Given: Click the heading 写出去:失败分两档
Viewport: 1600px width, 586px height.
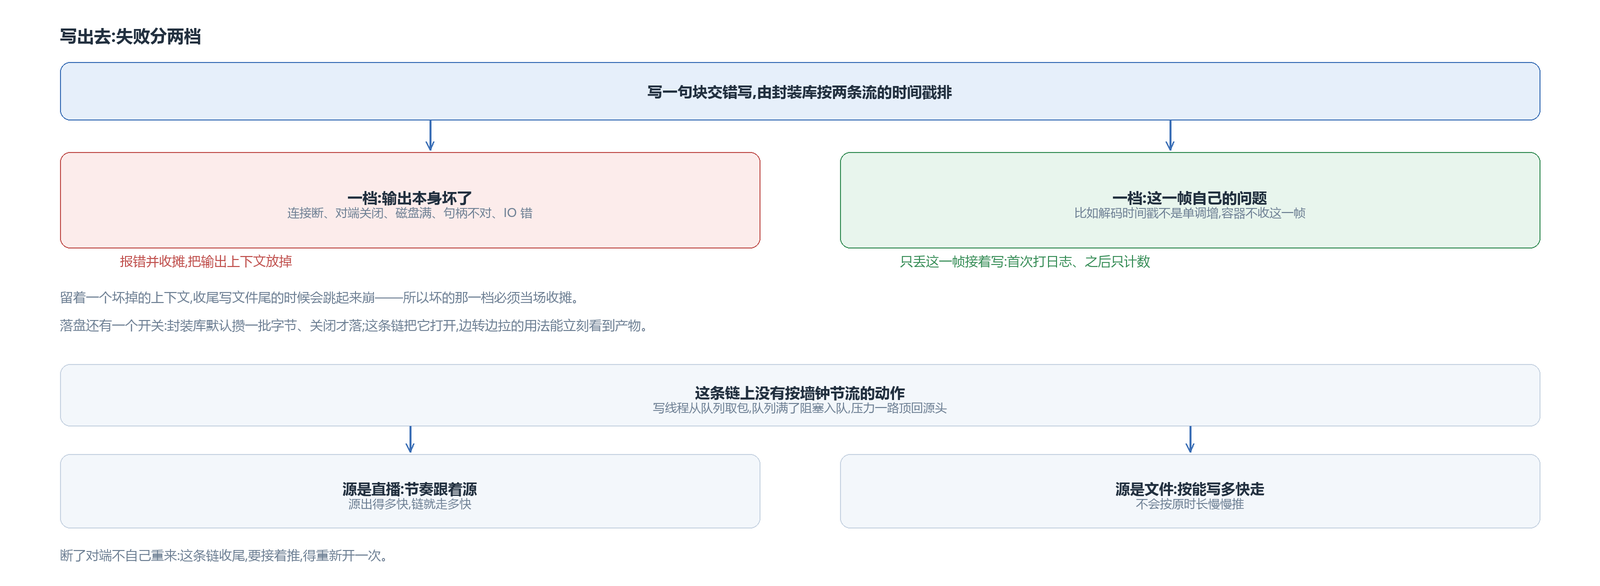Looking at the screenshot, I should click(130, 37).
